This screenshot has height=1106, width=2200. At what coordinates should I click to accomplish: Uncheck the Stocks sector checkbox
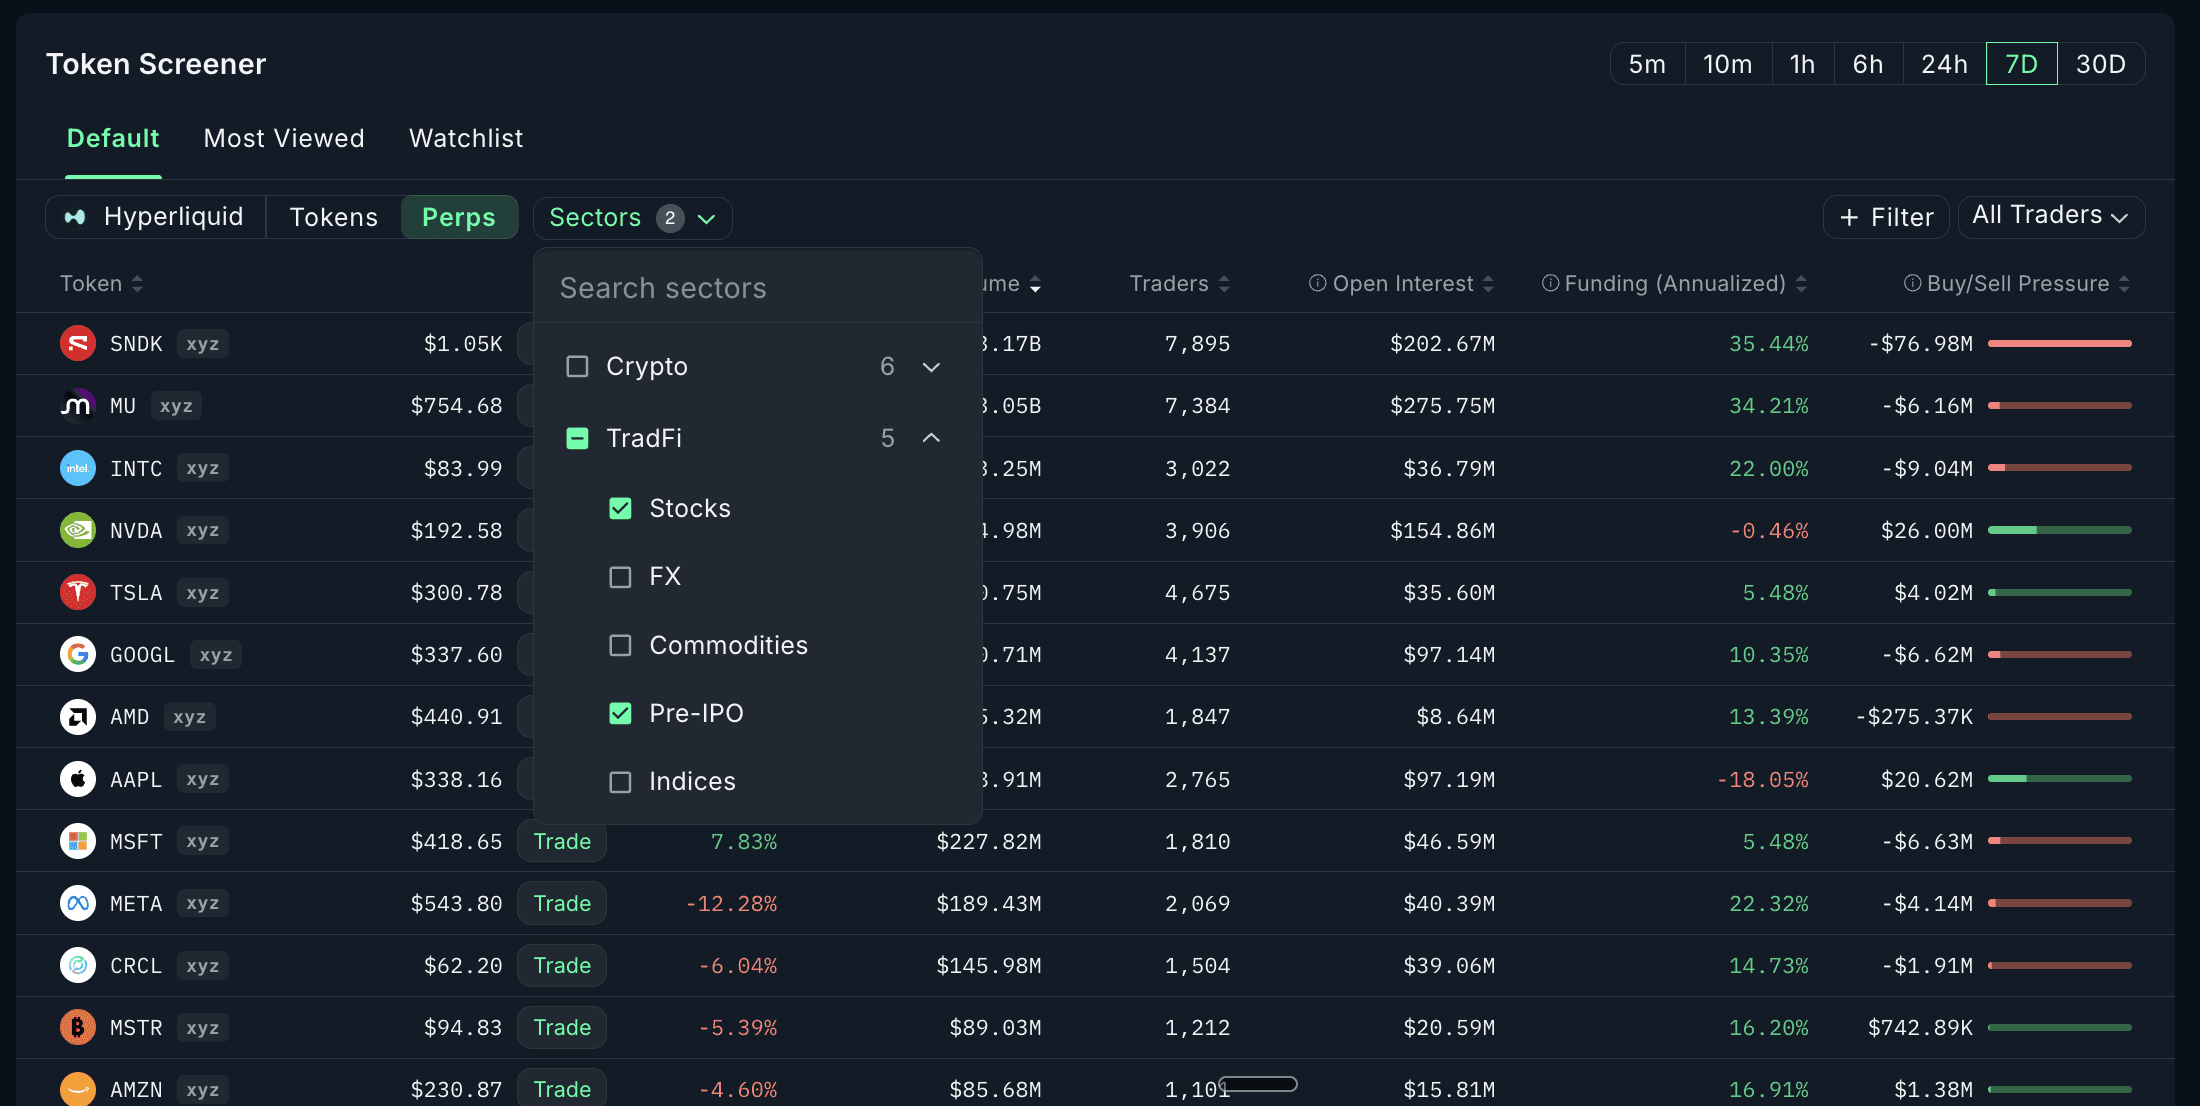coord(620,509)
